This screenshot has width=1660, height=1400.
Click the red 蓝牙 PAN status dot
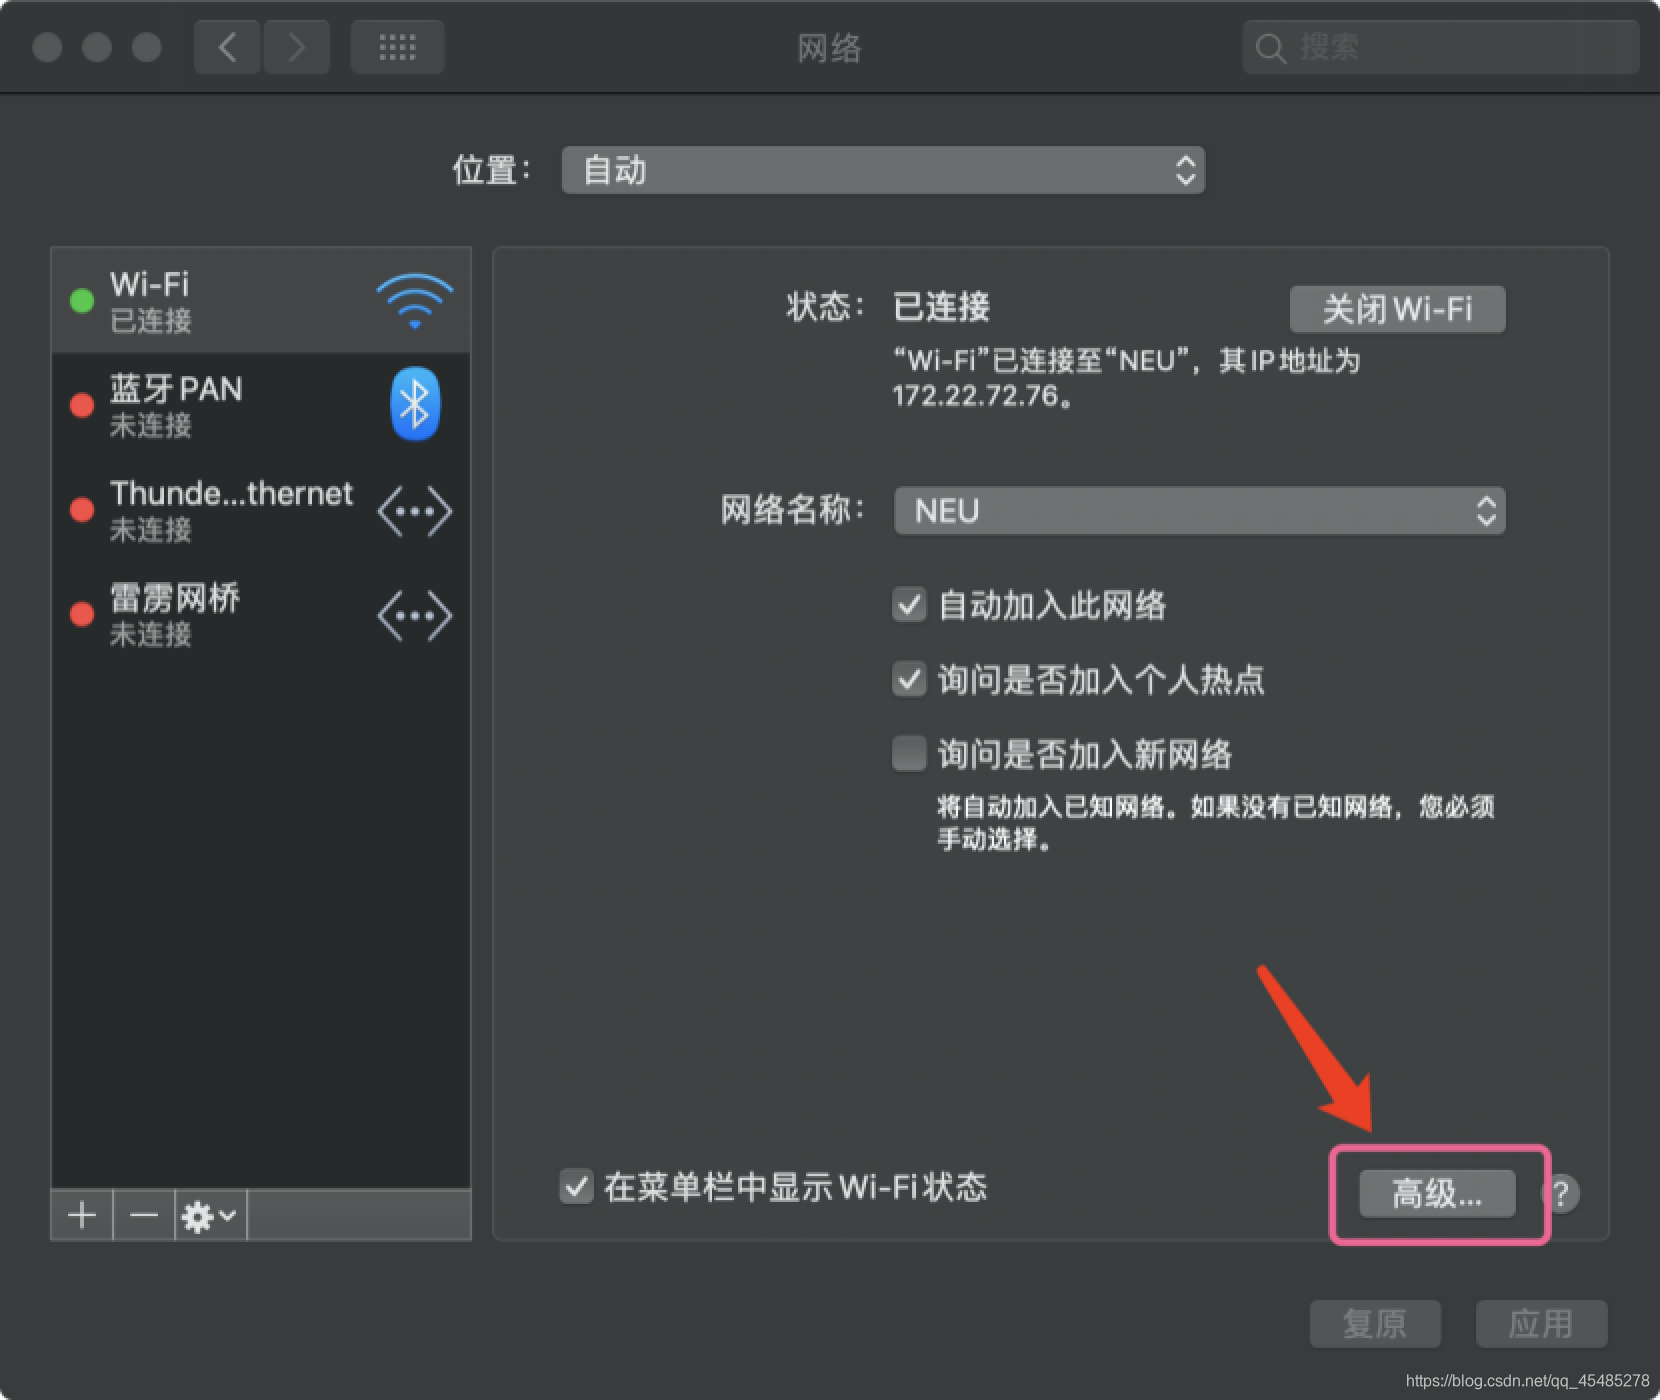point(82,405)
